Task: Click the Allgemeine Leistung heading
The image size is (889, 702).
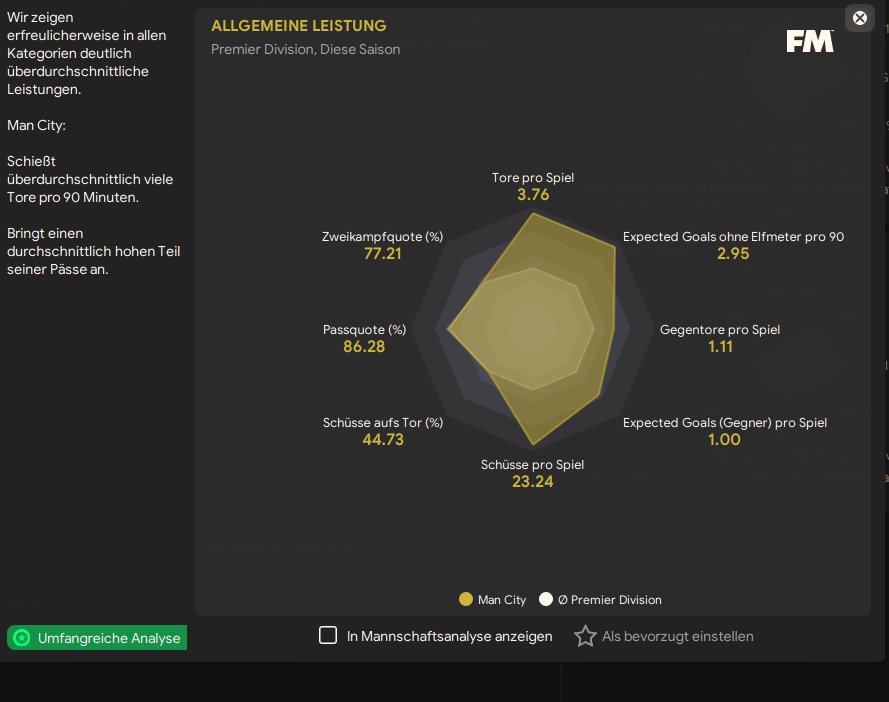Action: (299, 26)
